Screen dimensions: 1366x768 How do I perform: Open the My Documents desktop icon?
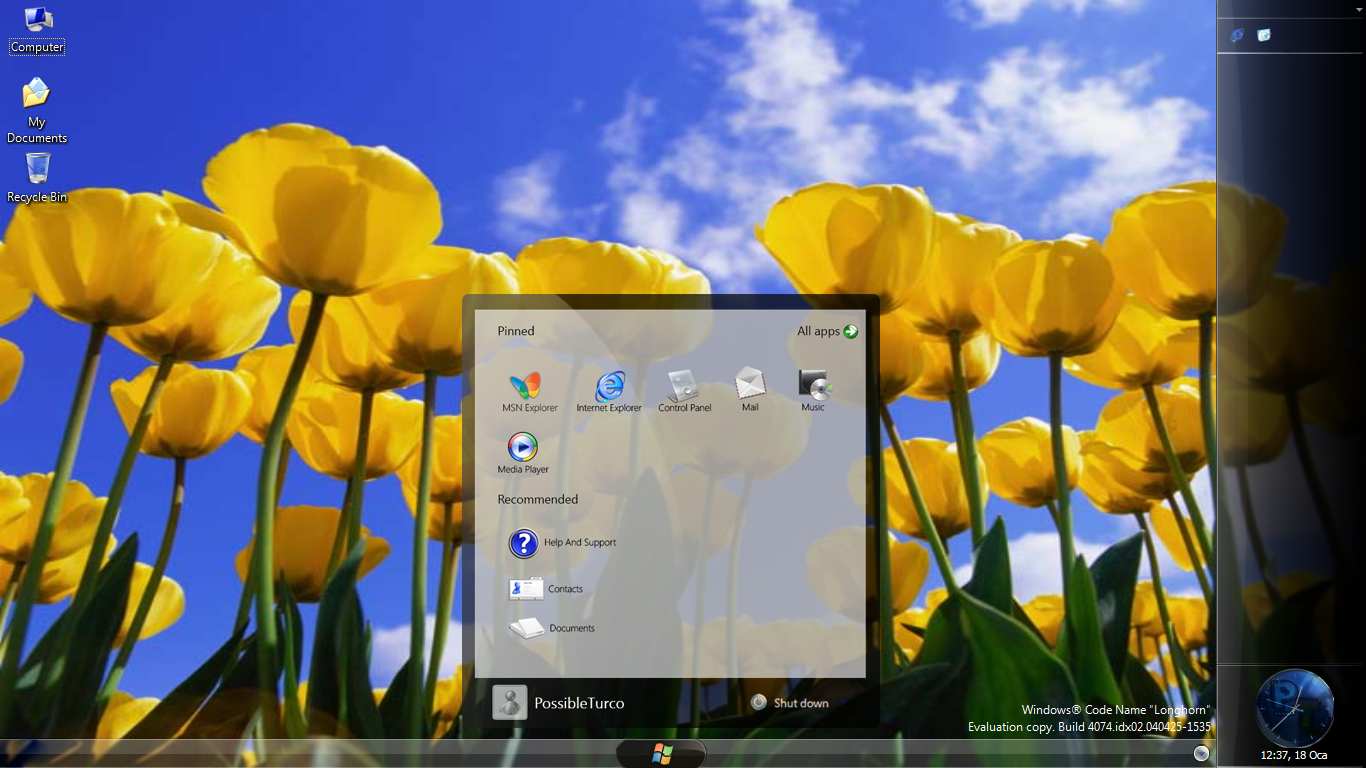(x=37, y=110)
